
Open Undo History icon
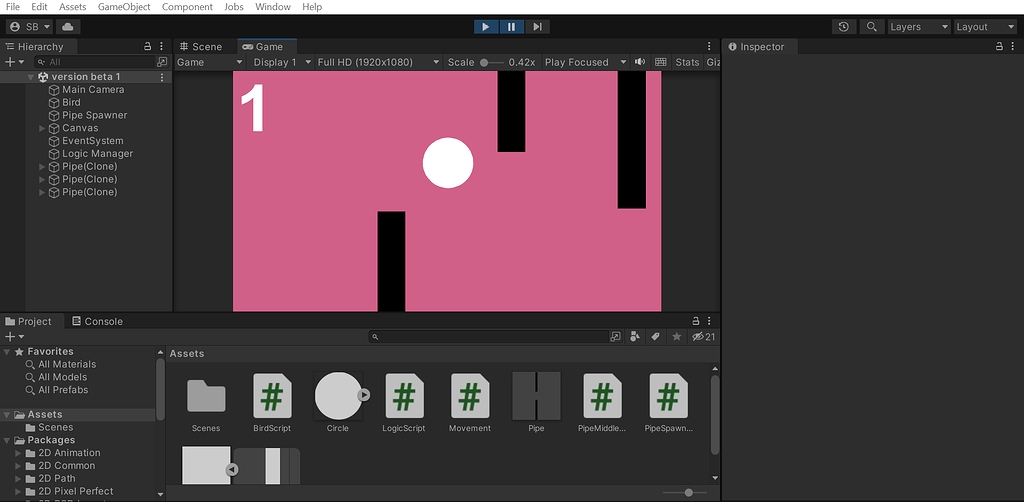click(845, 27)
